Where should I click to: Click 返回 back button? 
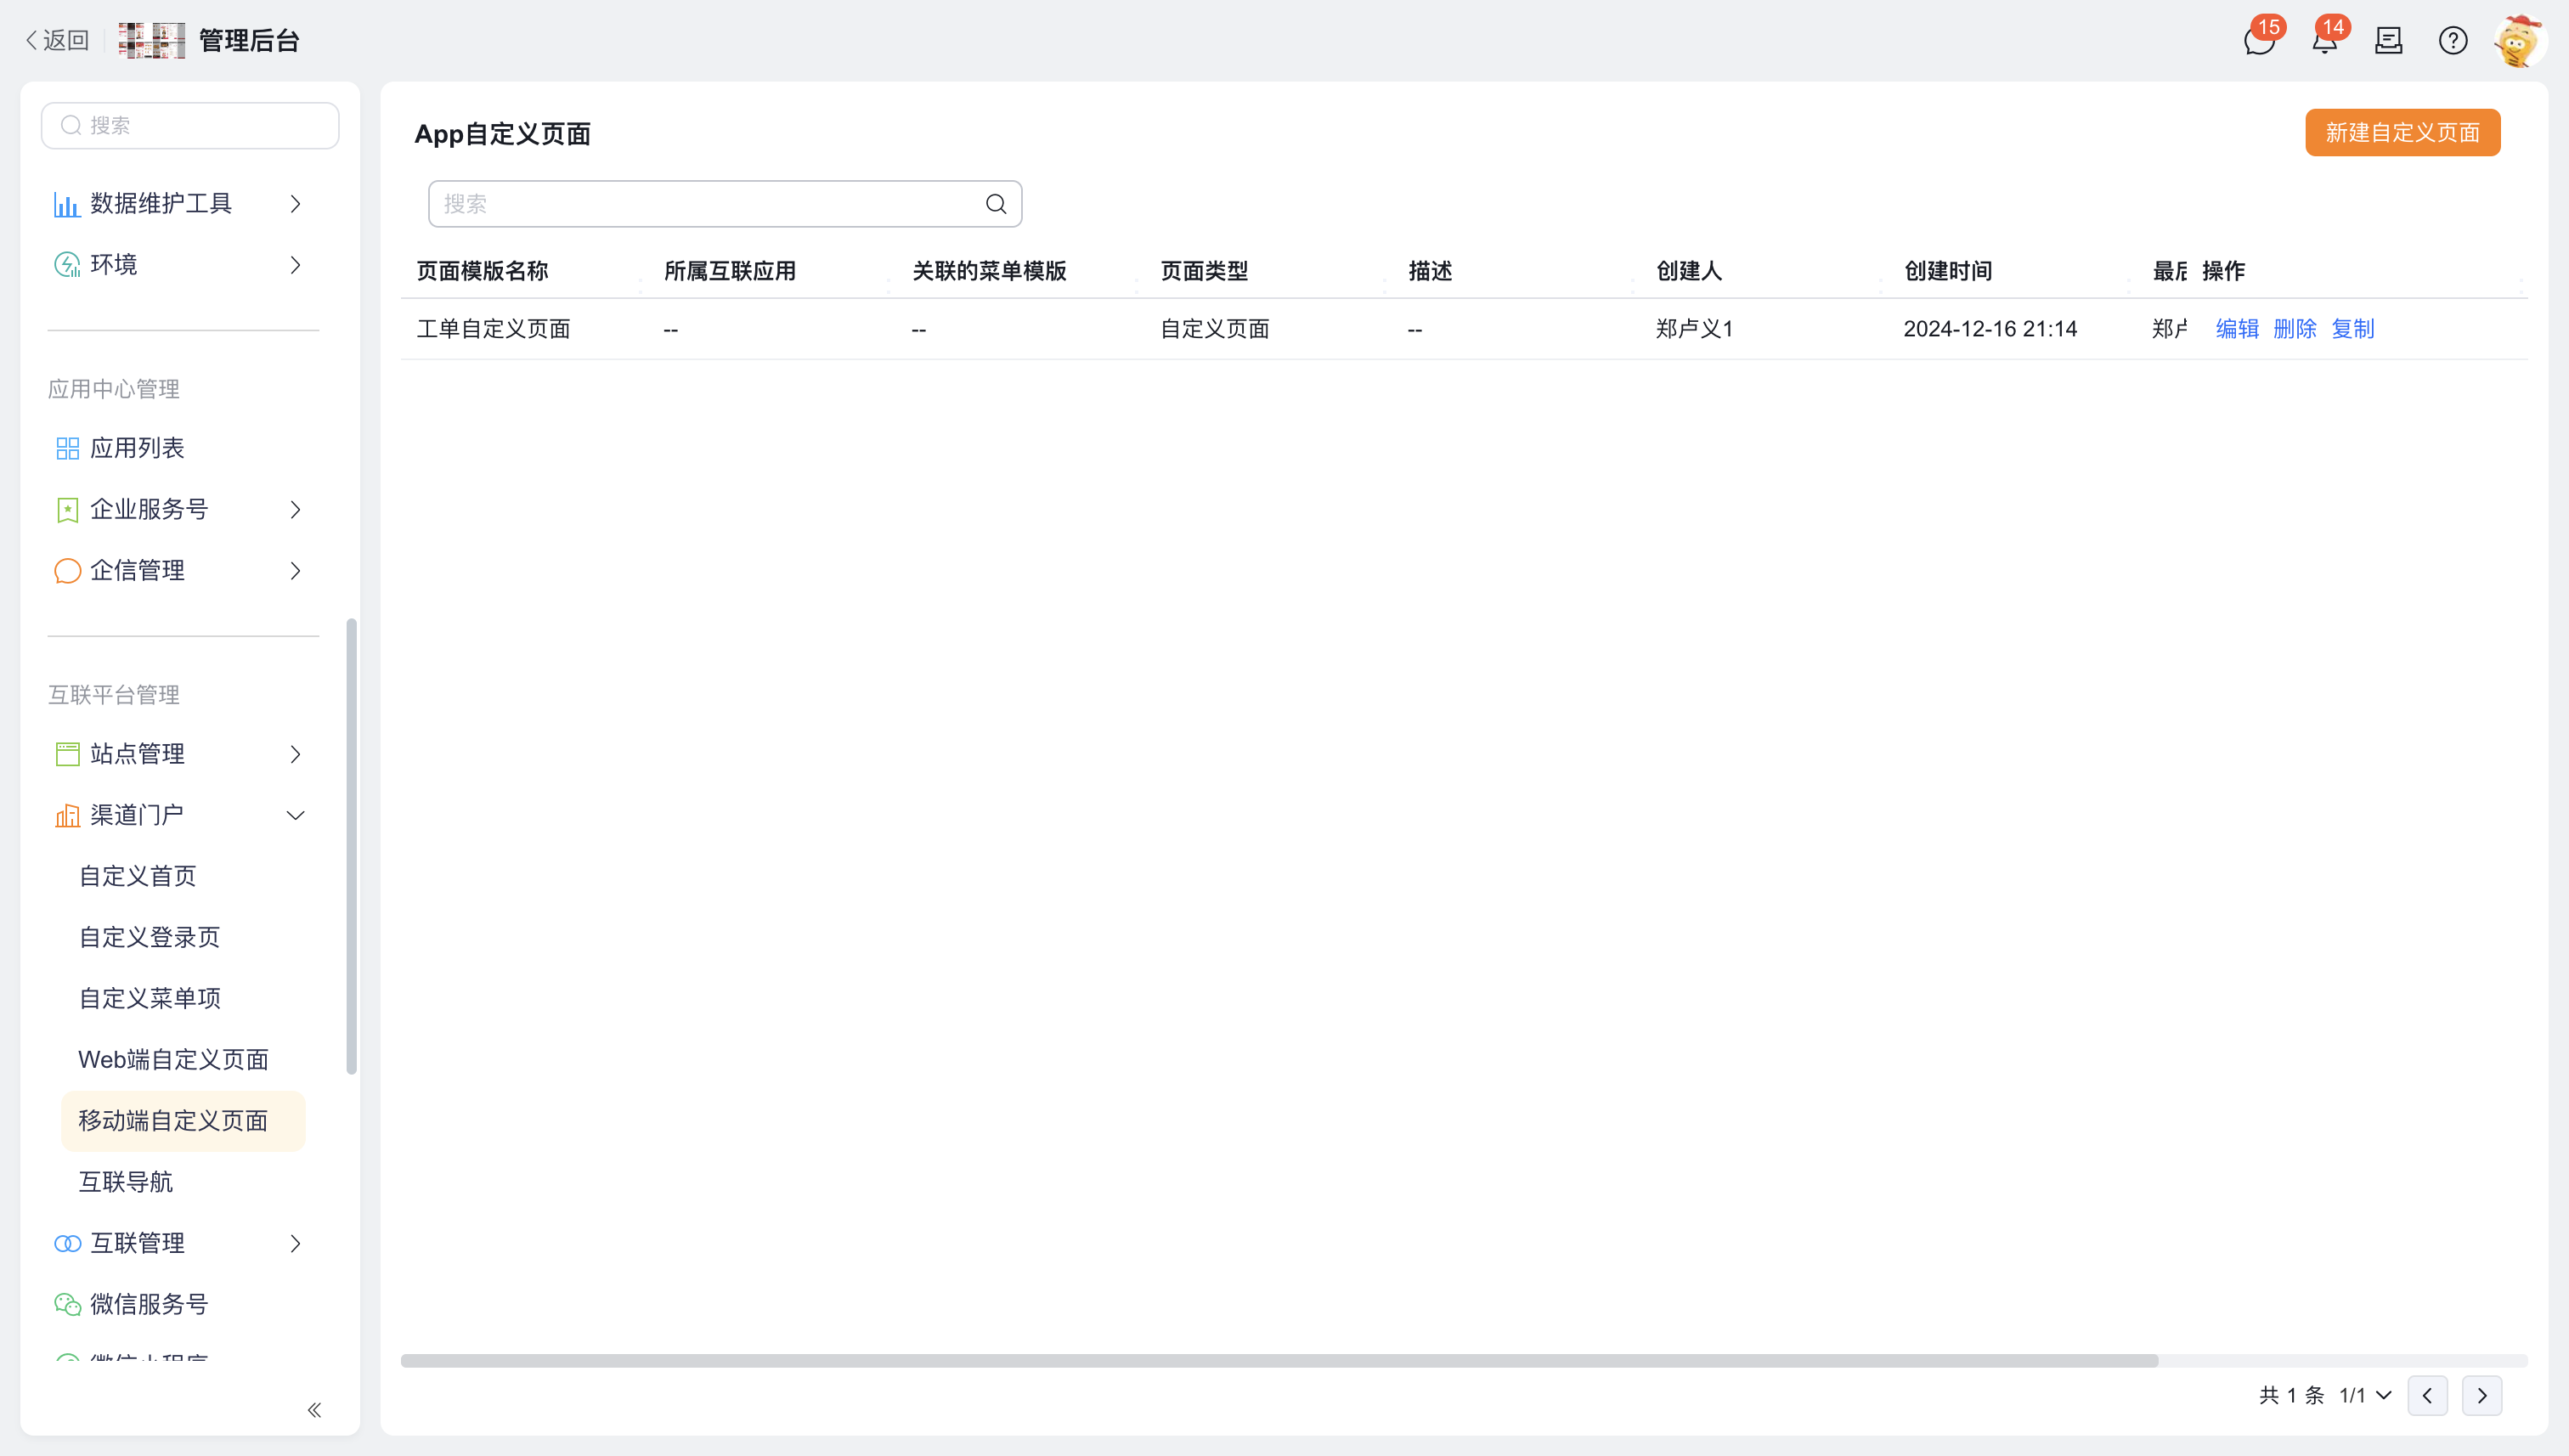[x=57, y=41]
